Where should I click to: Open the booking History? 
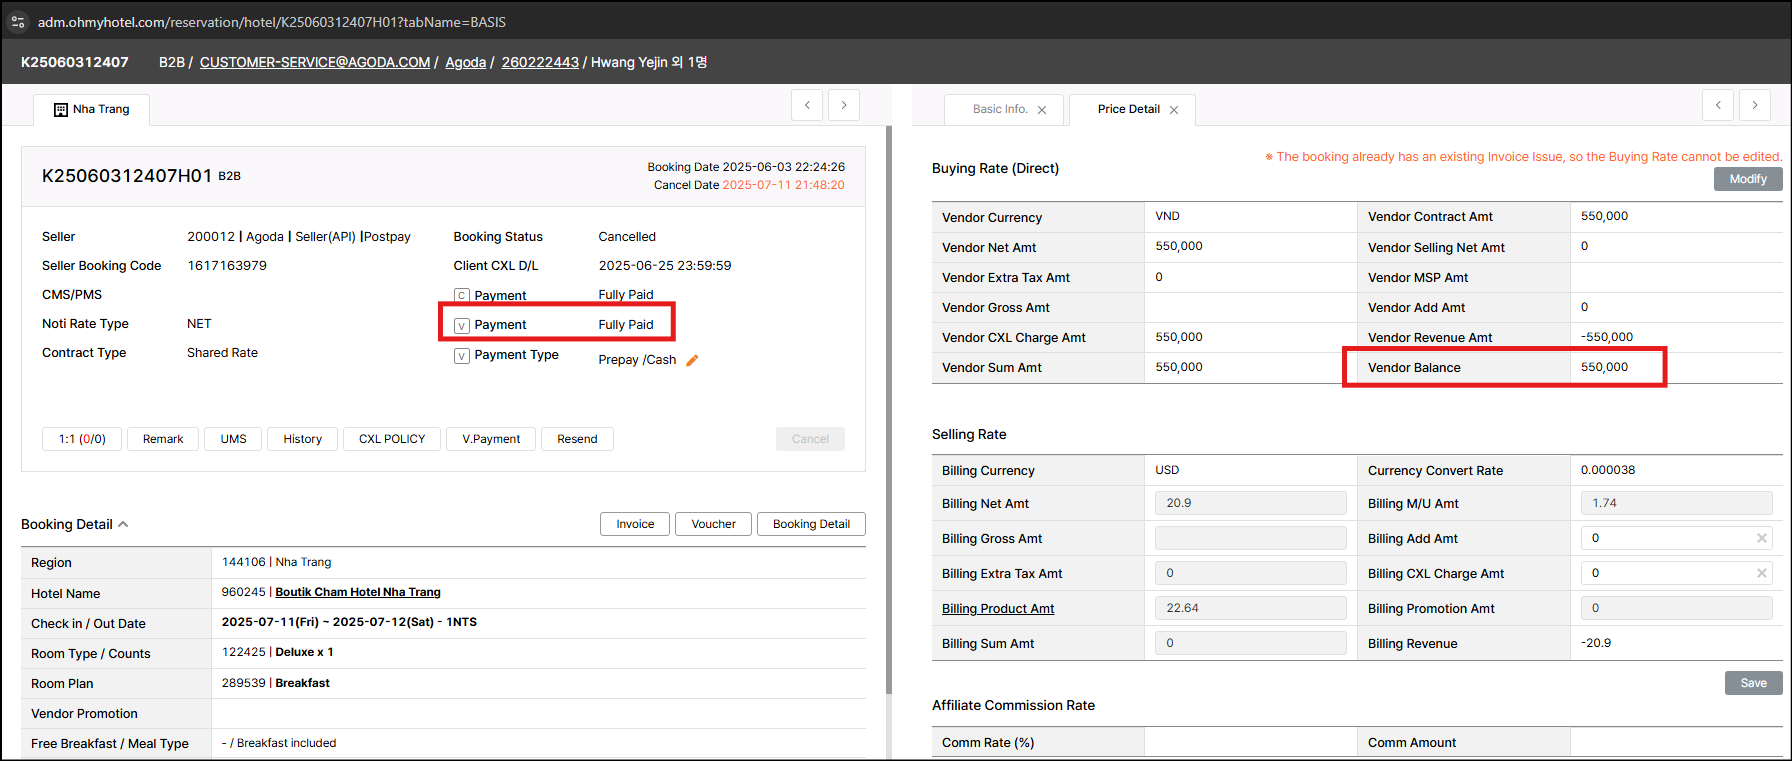[302, 439]
